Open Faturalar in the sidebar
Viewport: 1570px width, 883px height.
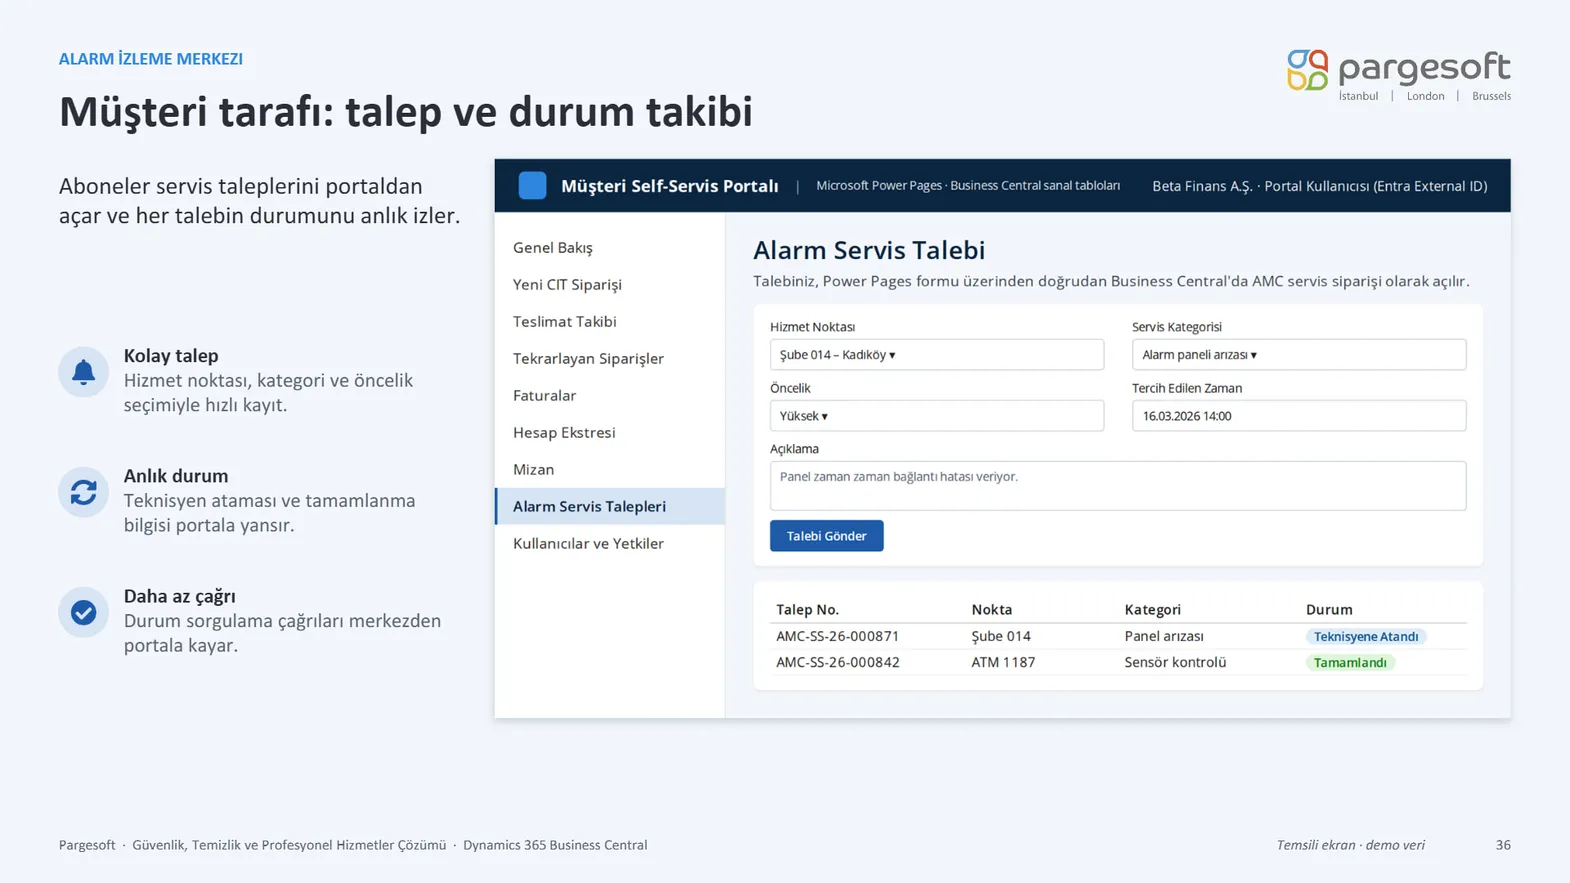pos(610,395)
